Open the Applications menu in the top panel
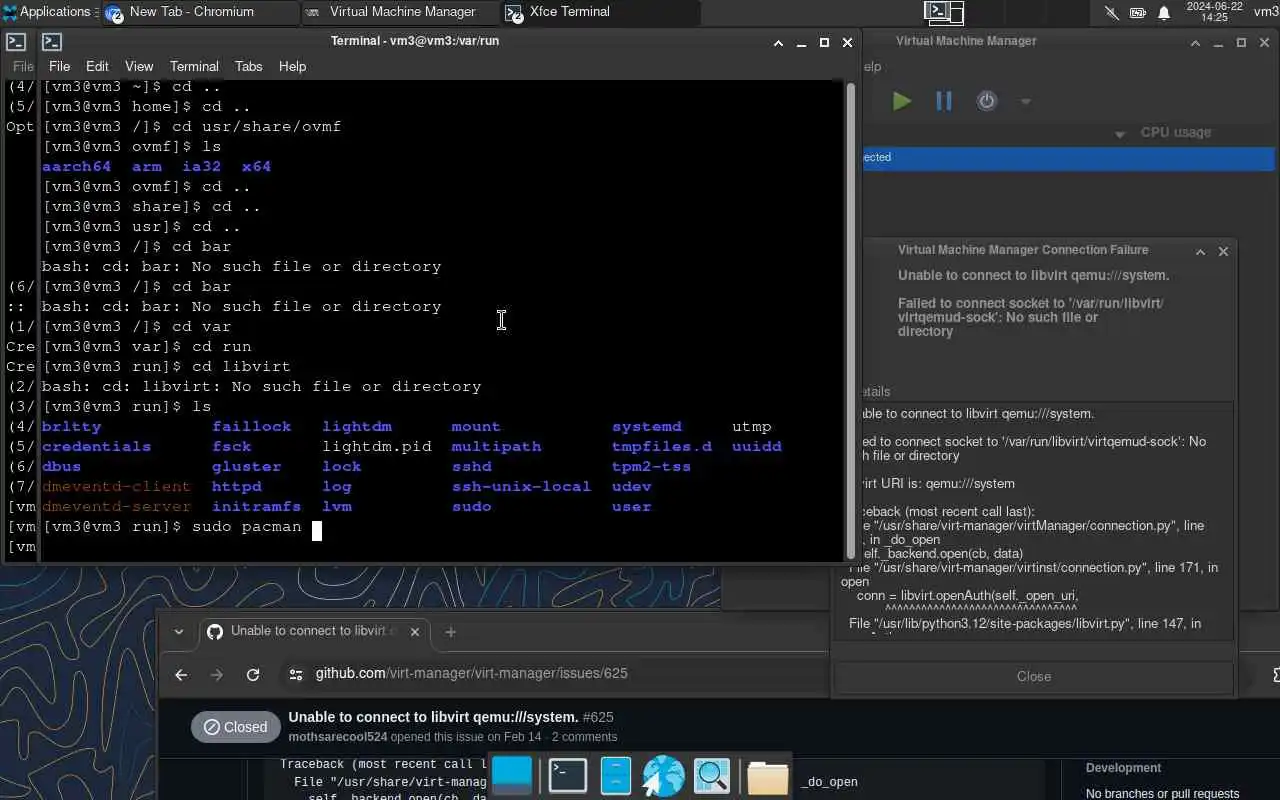 click(x=46, y=12)
